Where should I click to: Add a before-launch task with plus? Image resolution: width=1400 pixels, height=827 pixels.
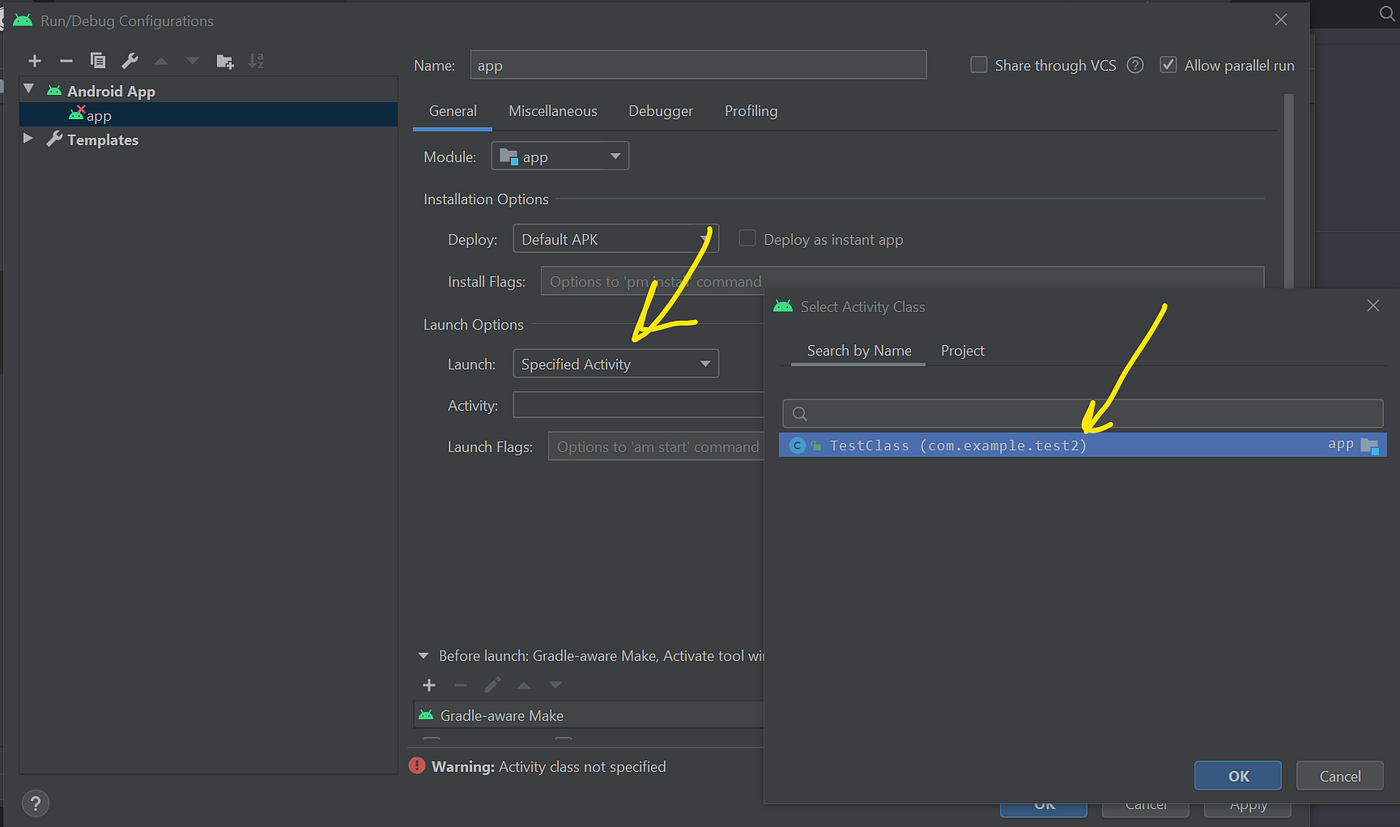point(429,685)
